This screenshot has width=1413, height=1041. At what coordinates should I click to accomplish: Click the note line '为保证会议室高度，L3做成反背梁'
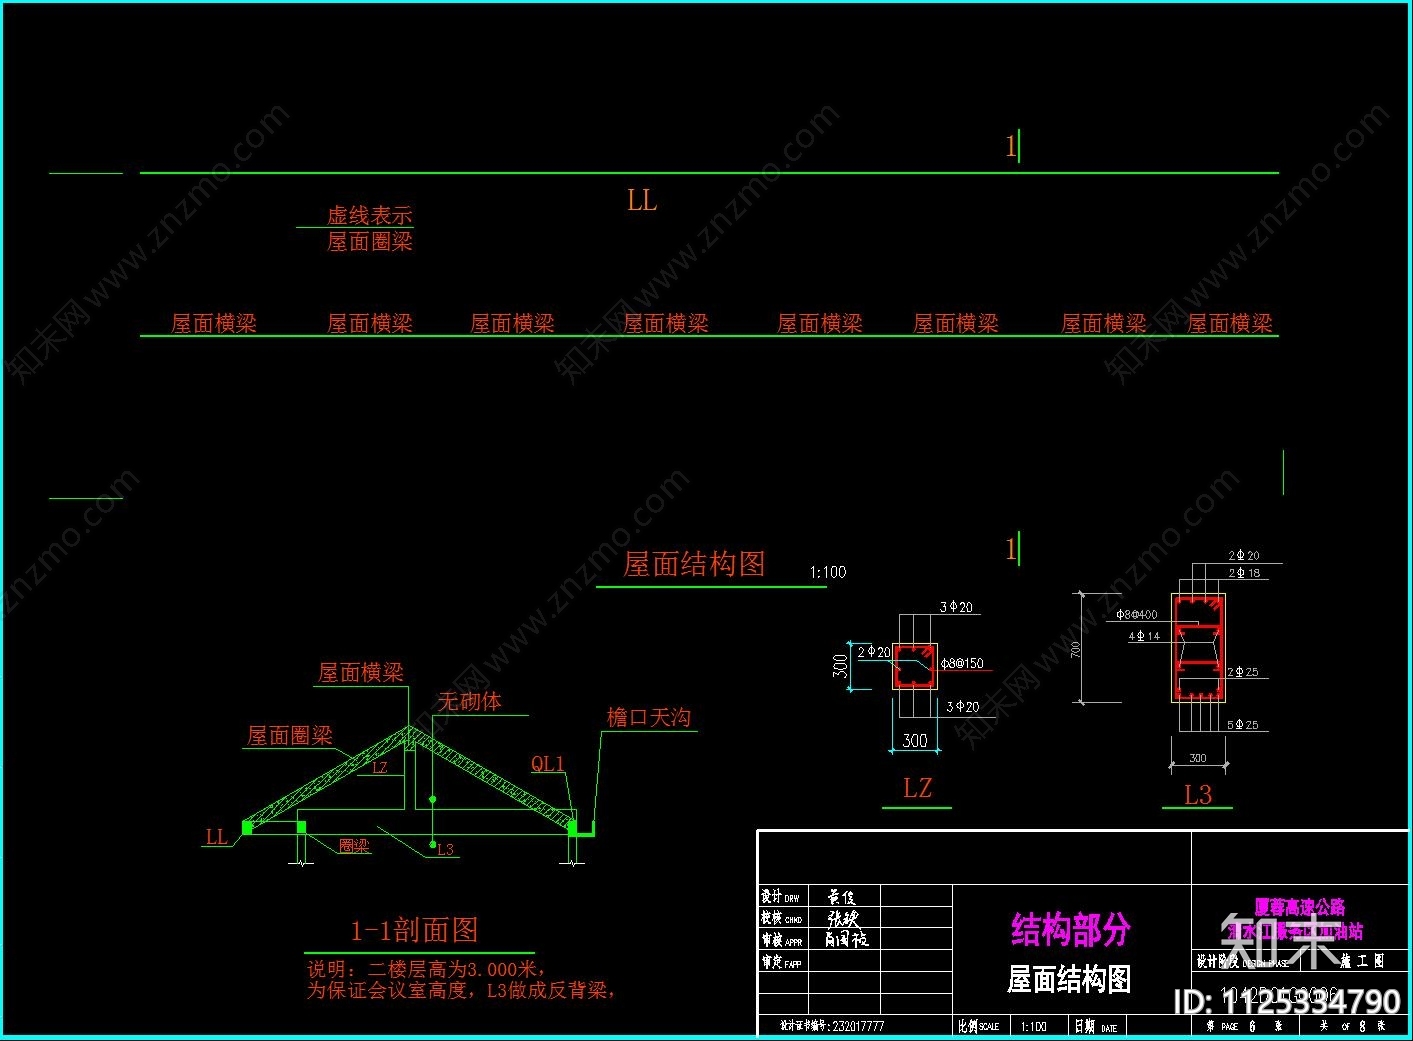coord(460,990)
